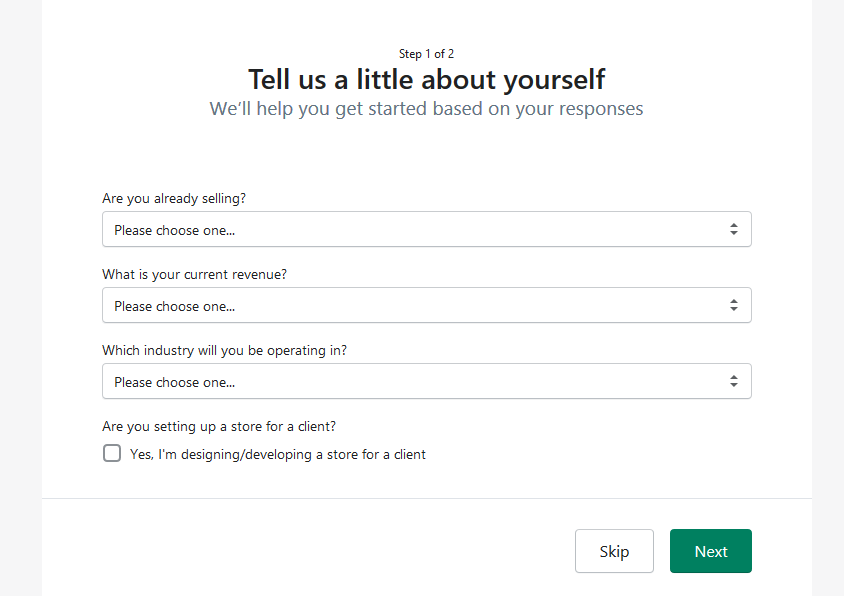Click 'Please choose one...' text in revenue field
This screenshot has height=596, width=844.
point(174,306)
